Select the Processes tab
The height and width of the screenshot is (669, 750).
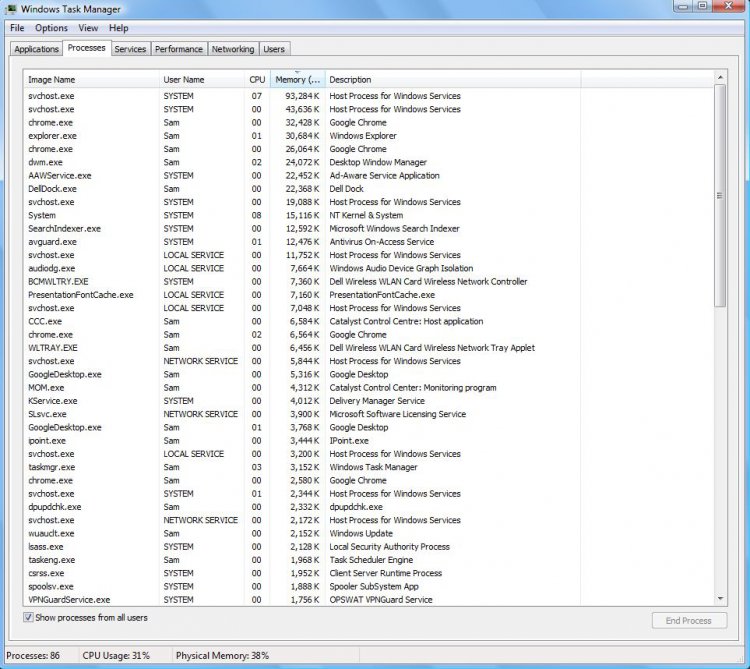click(x=87, y=48)
